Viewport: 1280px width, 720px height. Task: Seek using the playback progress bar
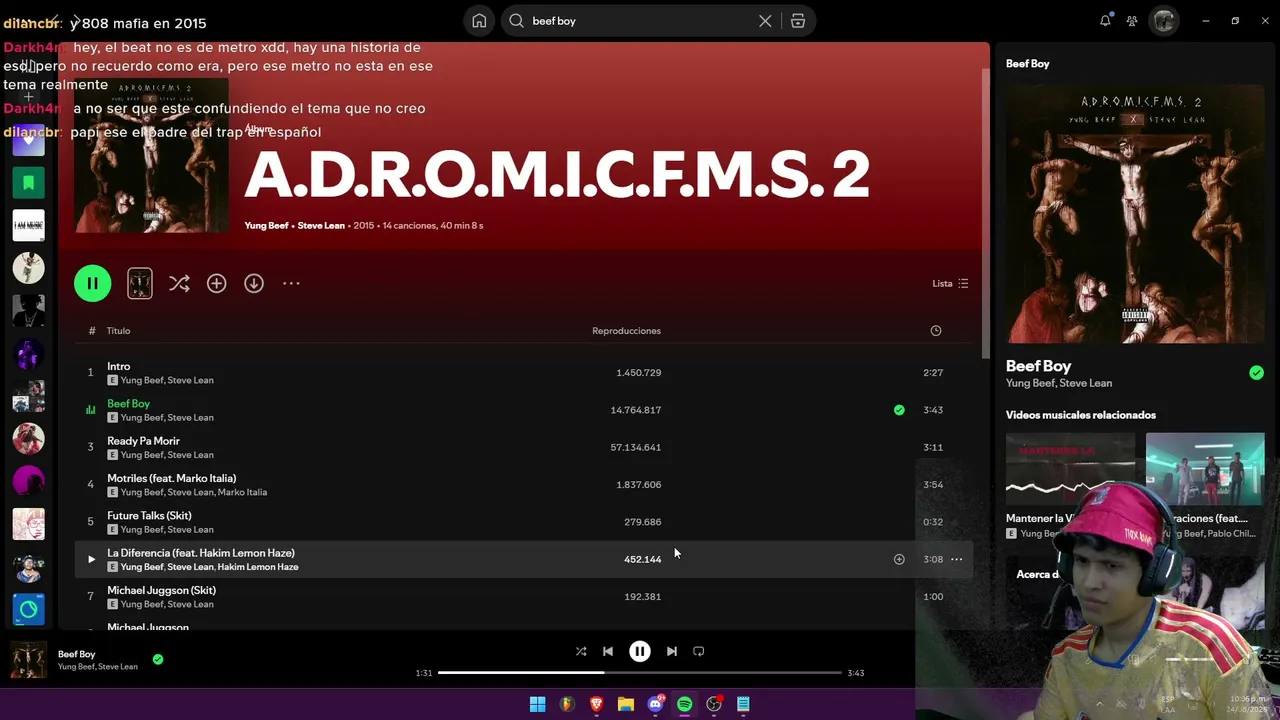pos(640,673)
